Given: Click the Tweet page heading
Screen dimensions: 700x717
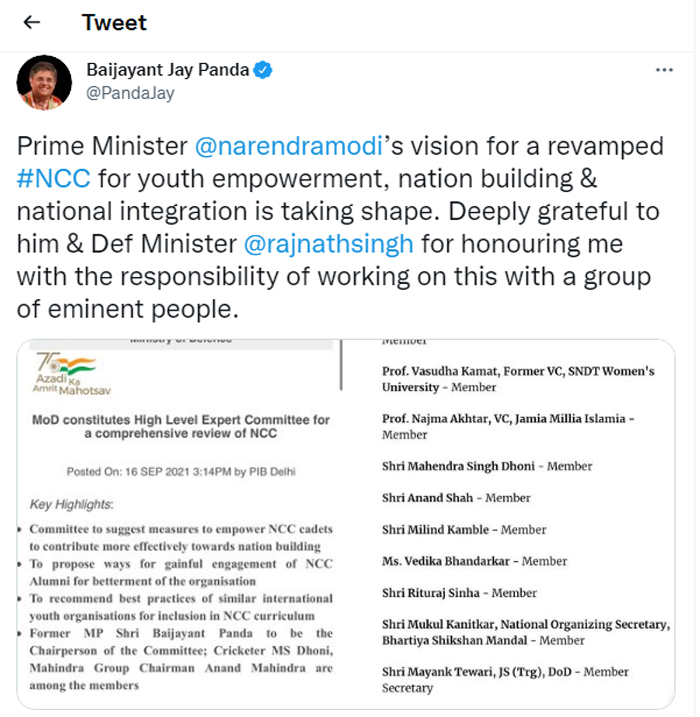Looking at the screenshot, I should [x=115, y=22].
